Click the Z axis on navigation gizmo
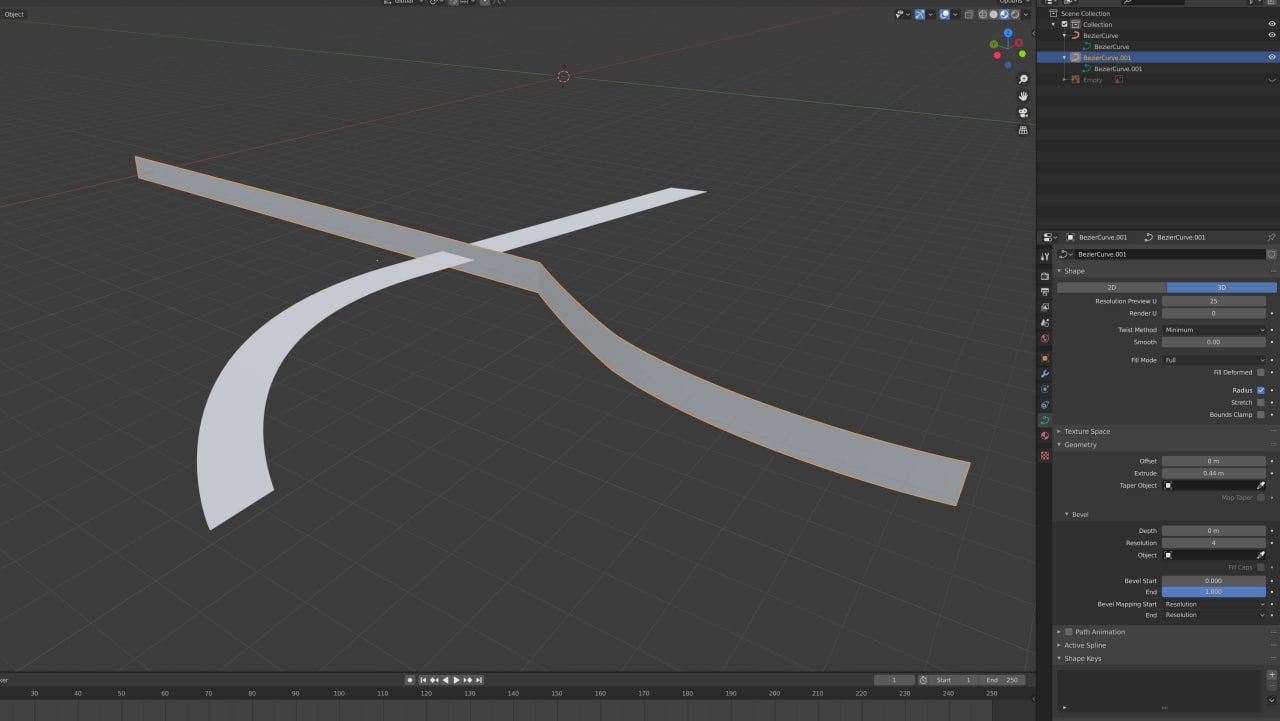This screenshot has height=721, width=1280. [x=1007, y=32]
